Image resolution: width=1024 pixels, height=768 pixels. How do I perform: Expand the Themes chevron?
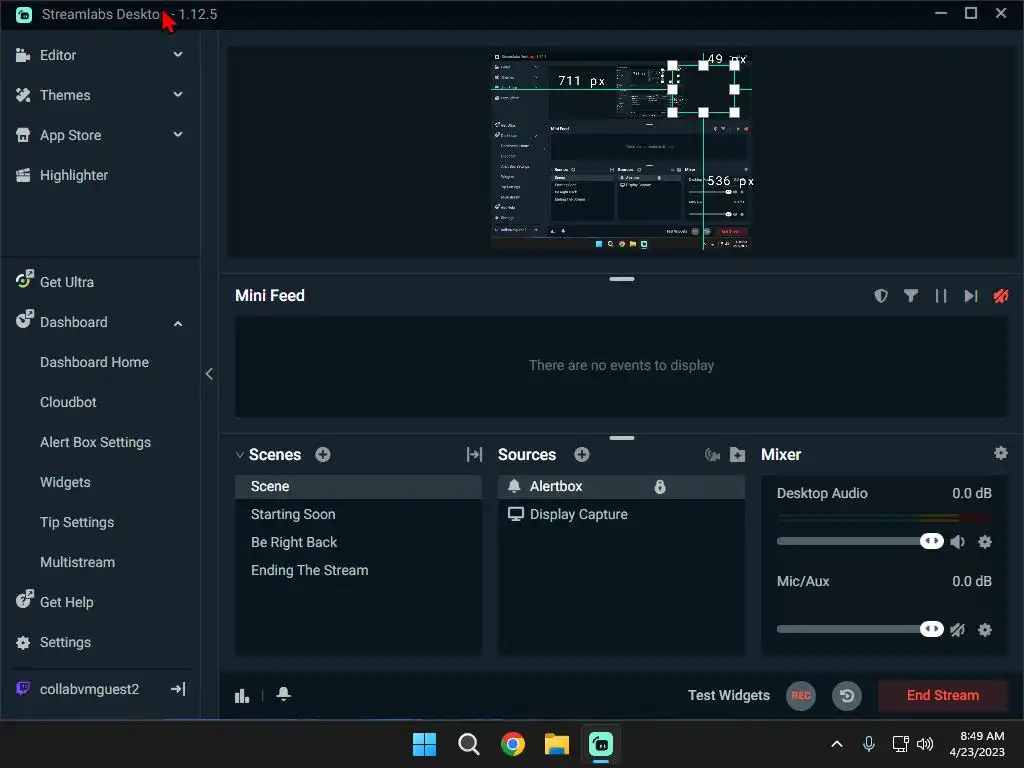(x=178, y=95)
